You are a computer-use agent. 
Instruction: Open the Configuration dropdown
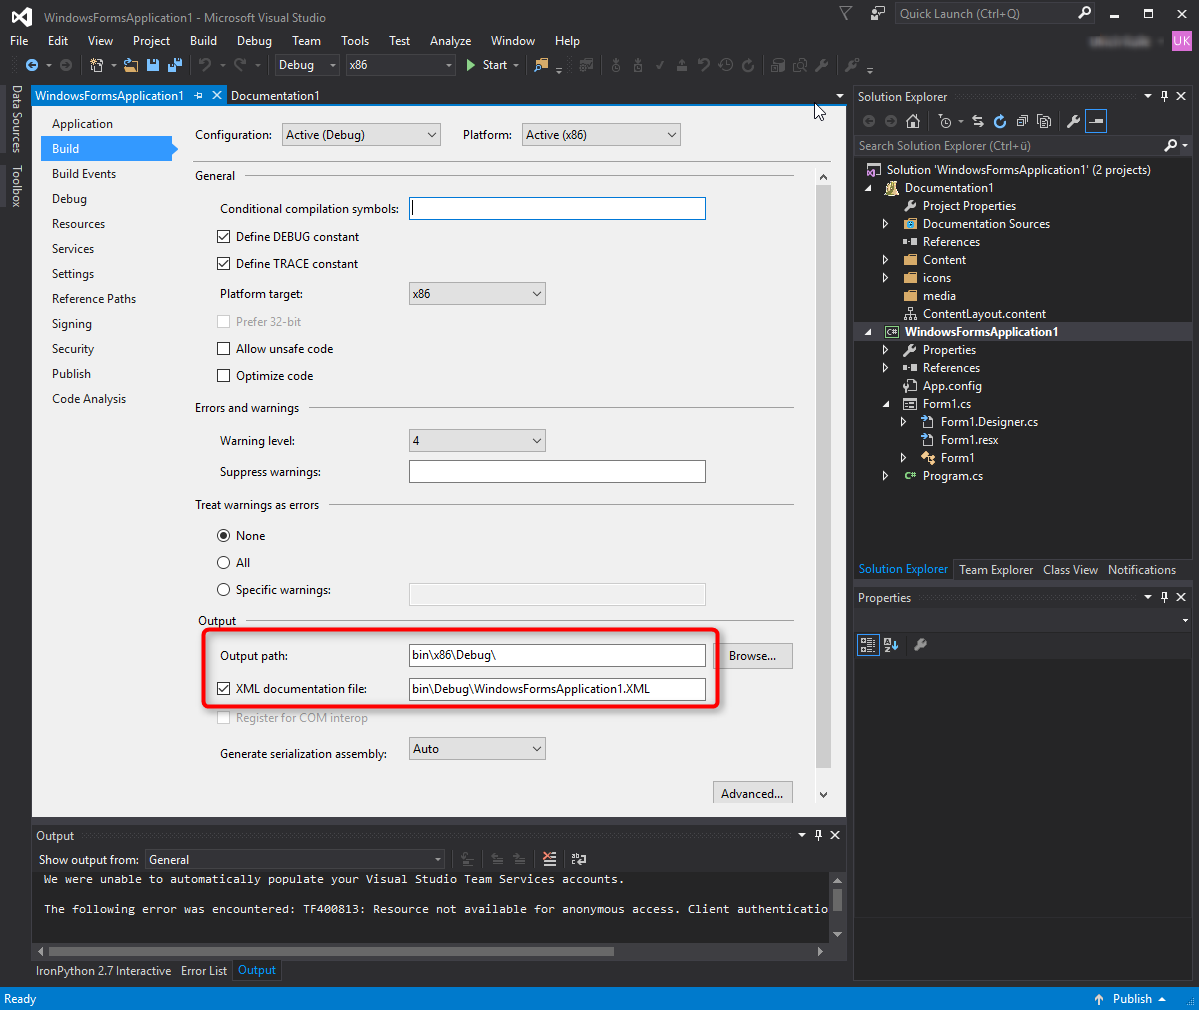pos(361,135)
